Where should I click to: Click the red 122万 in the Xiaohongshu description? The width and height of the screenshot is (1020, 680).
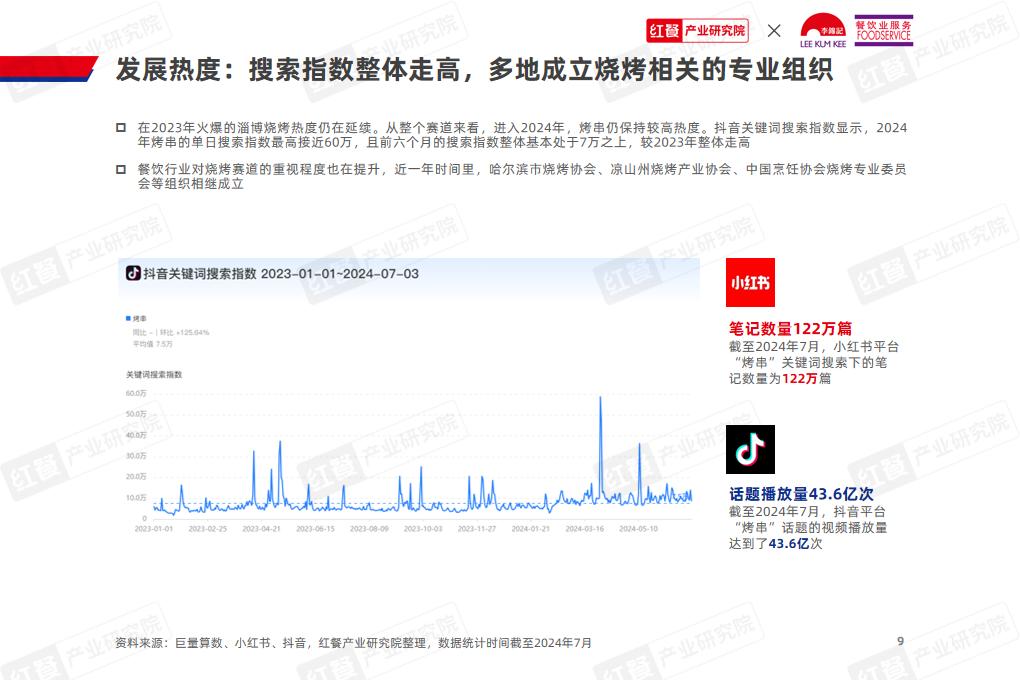coord(799,379)
